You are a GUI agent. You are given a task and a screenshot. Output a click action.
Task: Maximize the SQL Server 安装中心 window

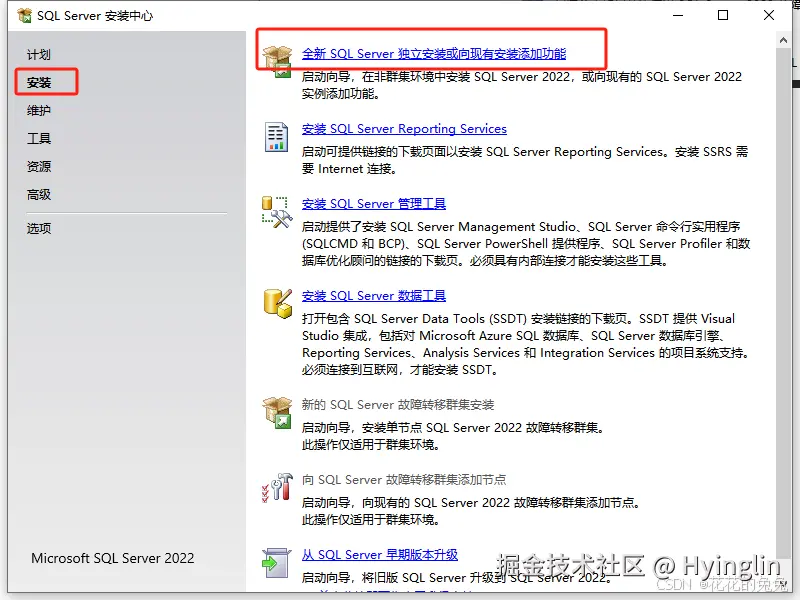tap(723, 15)
